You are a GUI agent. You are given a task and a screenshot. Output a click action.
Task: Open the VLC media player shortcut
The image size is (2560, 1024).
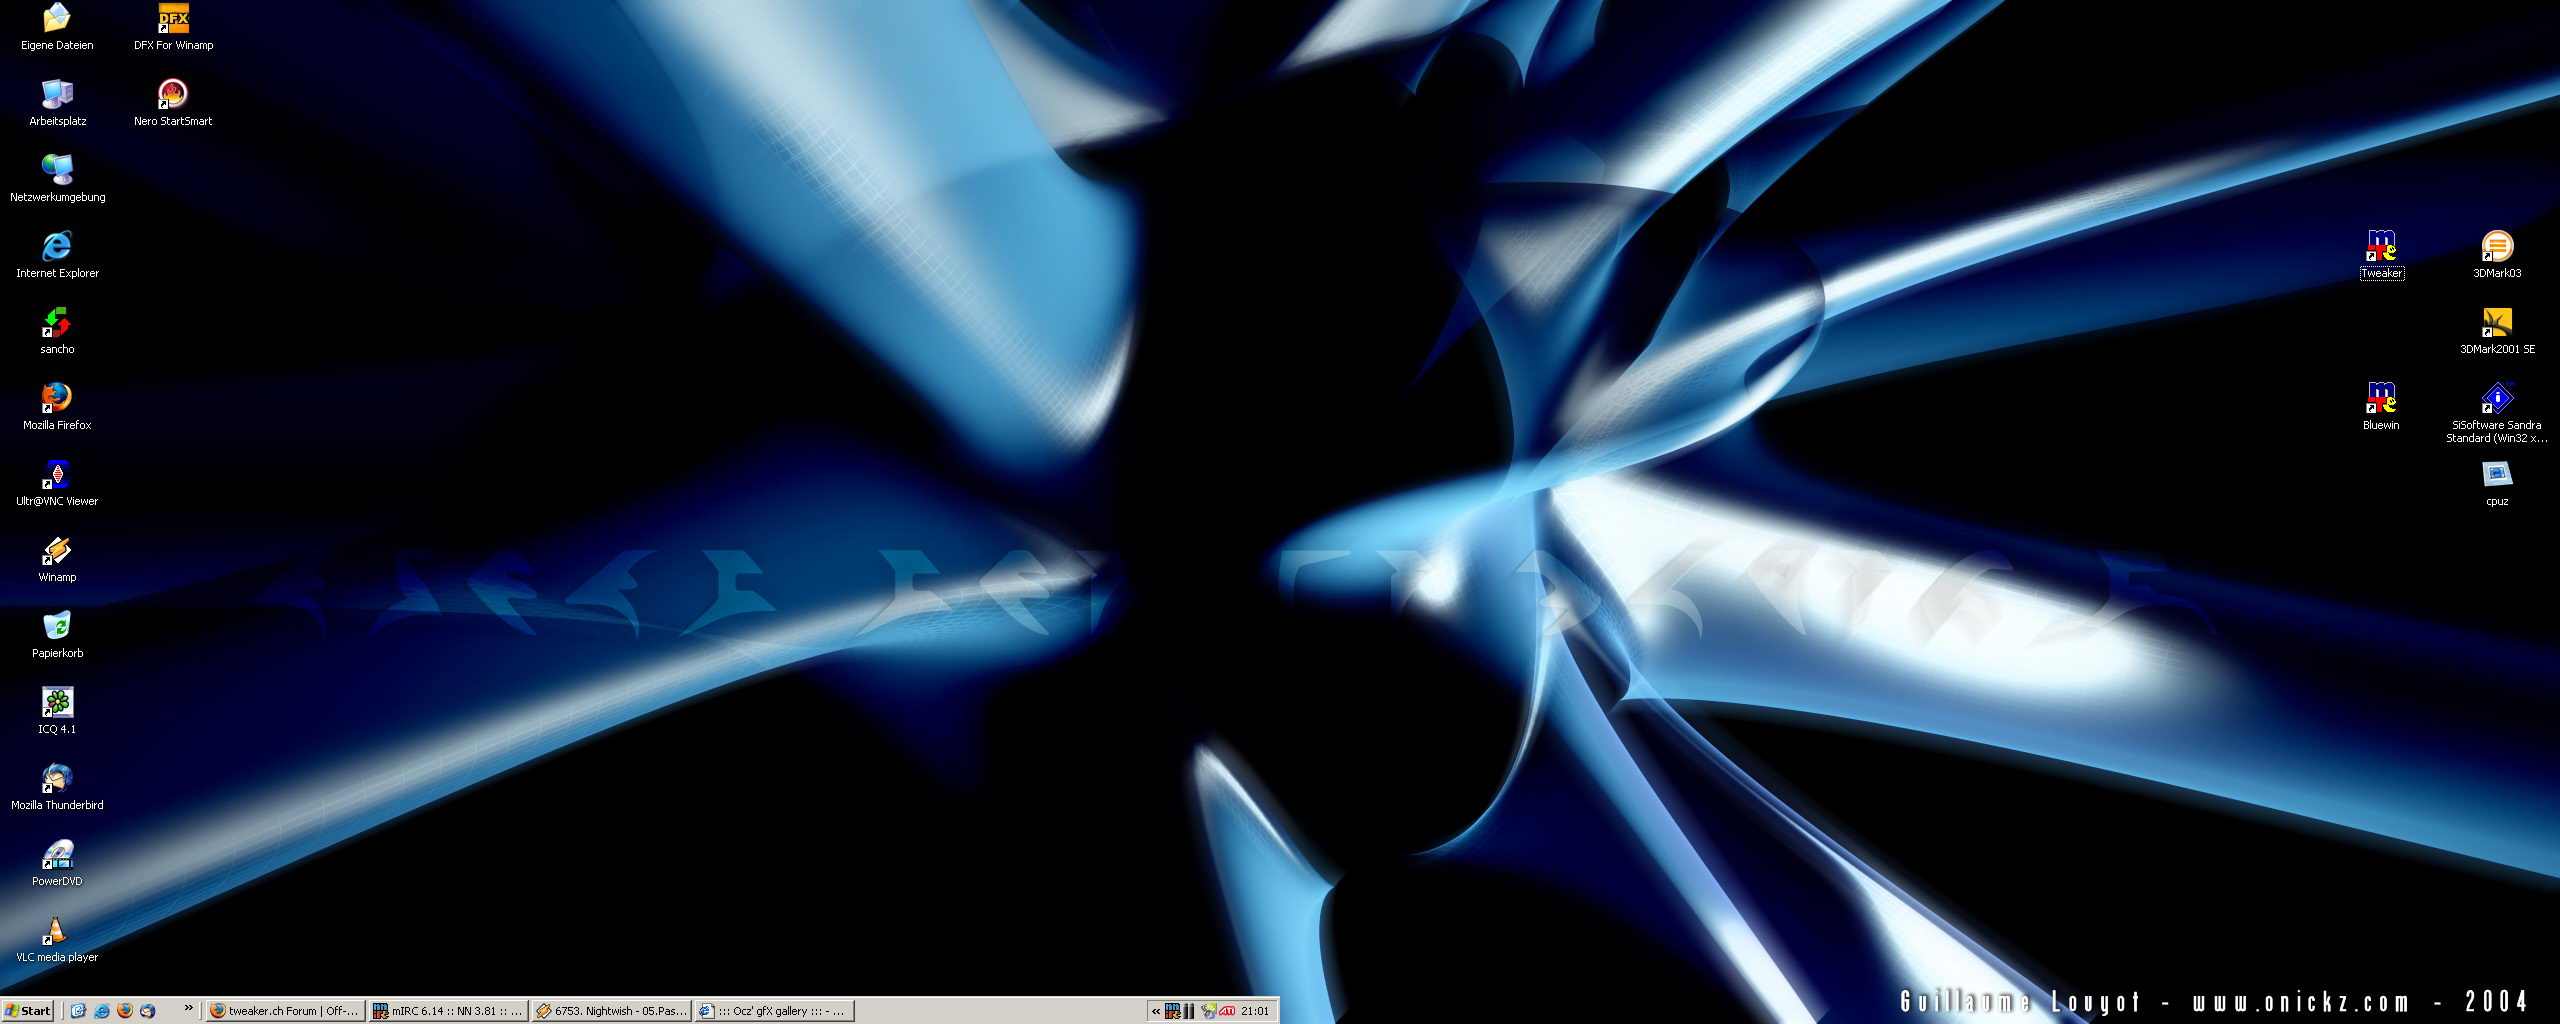(x=57, y=930)
